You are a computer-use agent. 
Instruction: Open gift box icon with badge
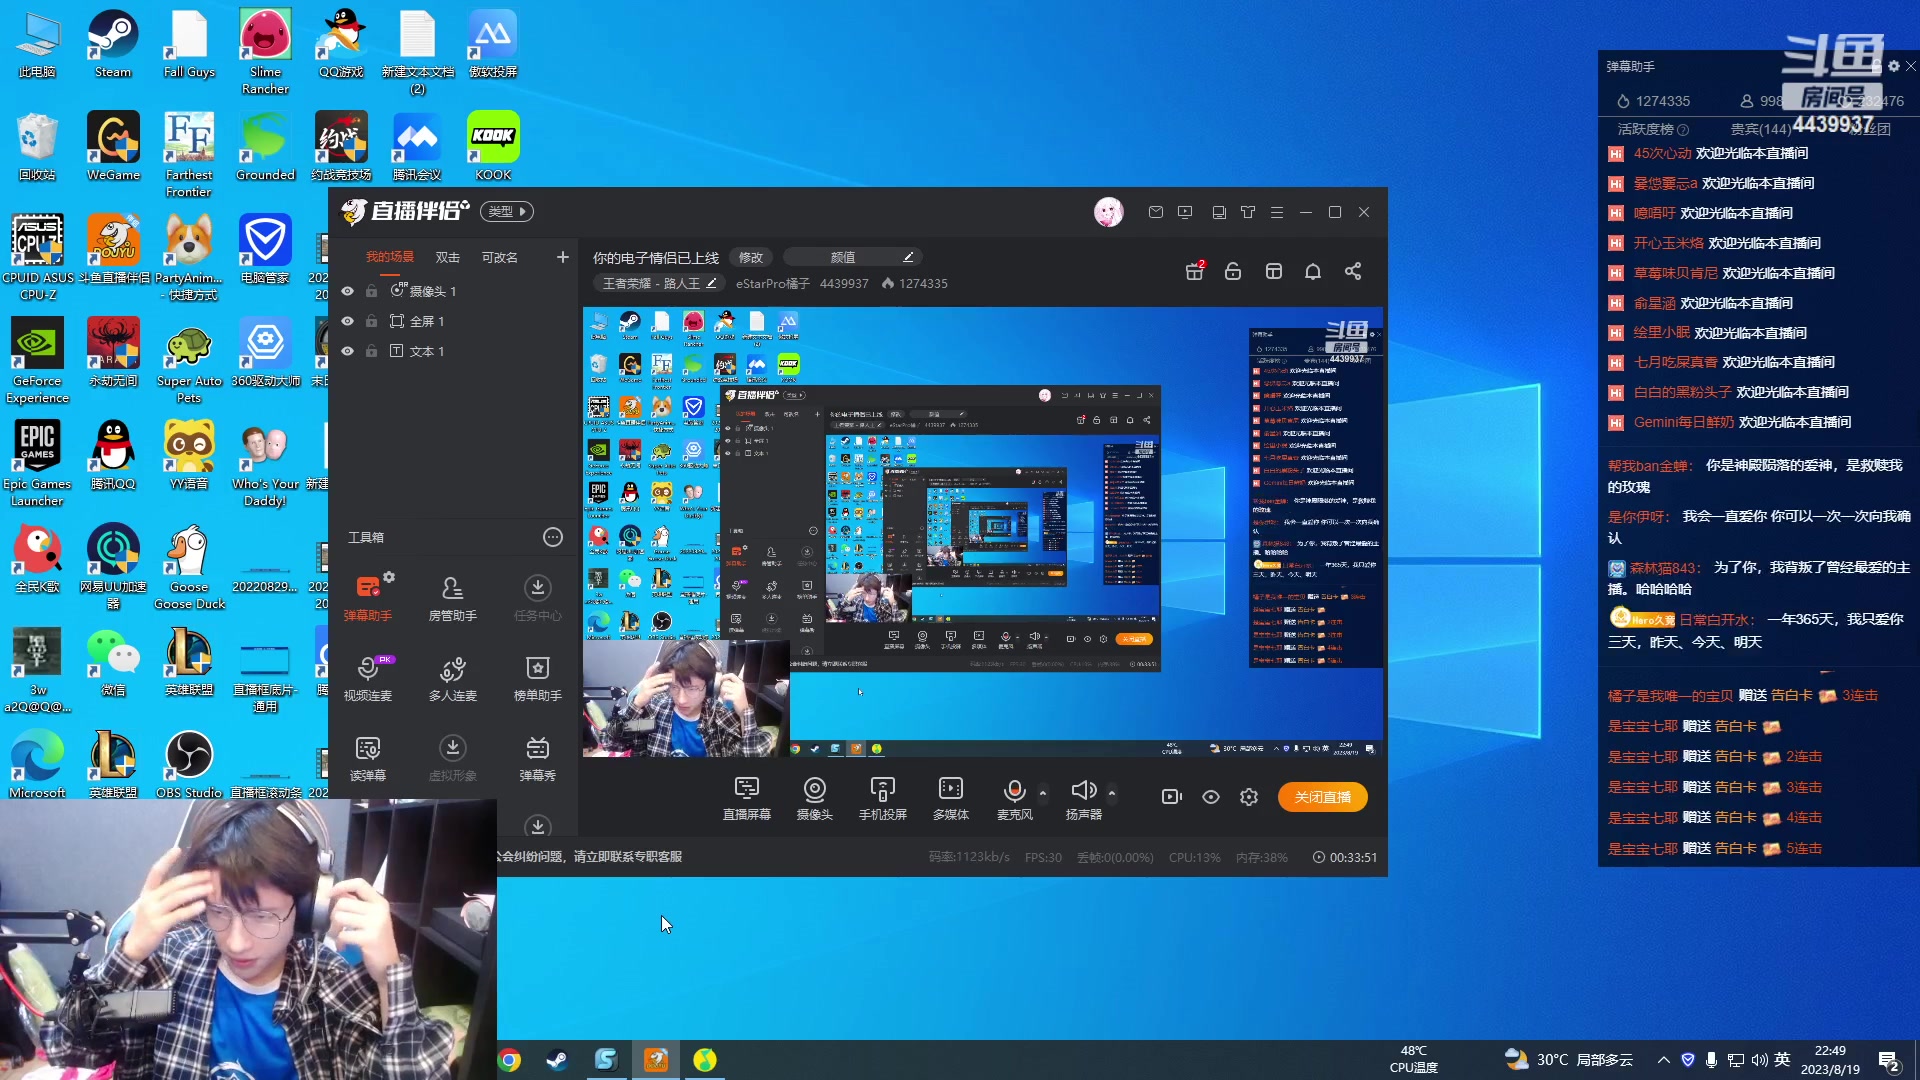pyautogui.click(x=1195, y=271)
